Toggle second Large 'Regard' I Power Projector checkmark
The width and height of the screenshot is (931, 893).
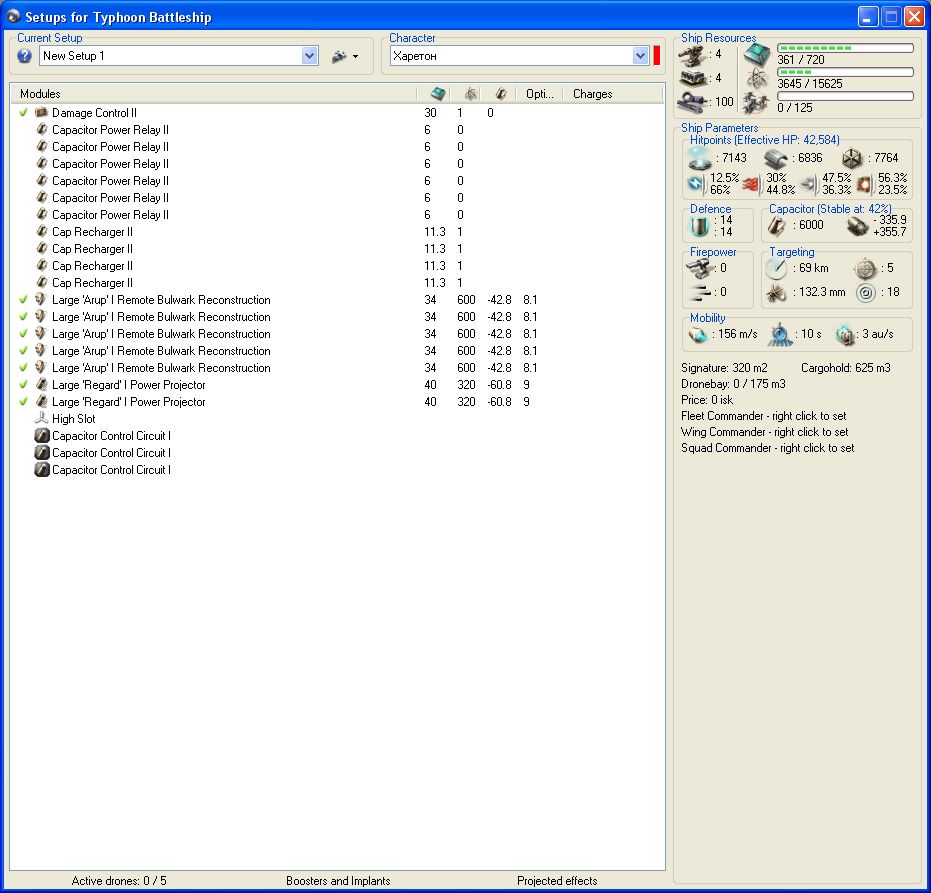(x=23, y=401)
